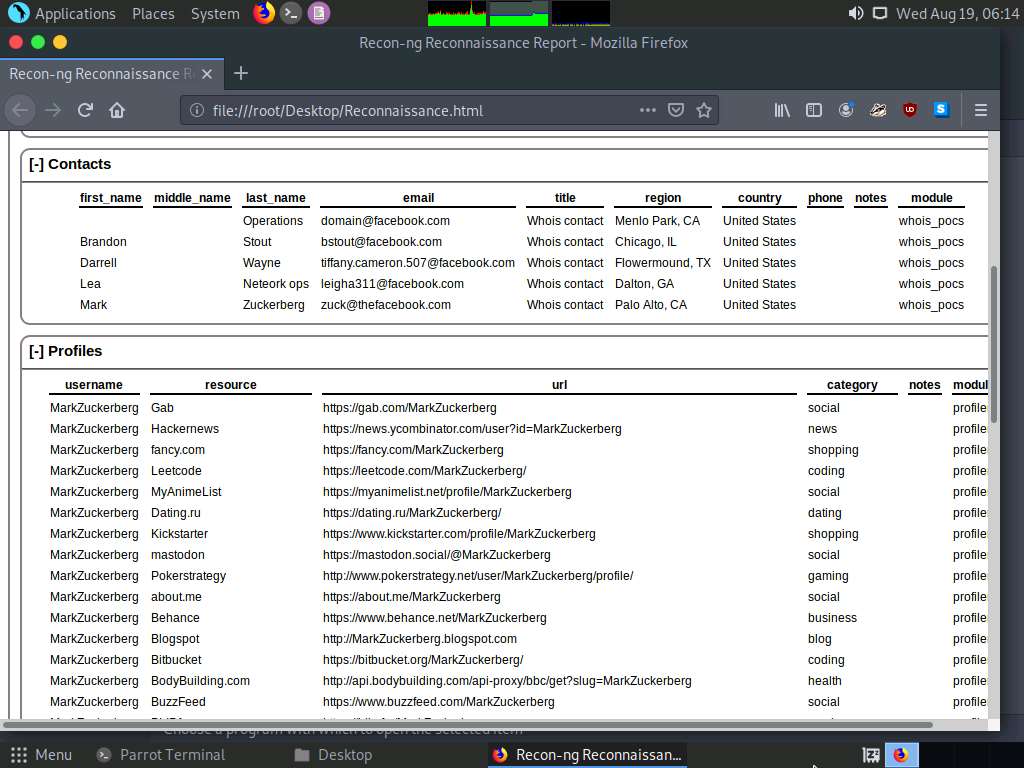
Task: Click the blue S extension icon
Action: point(941,110)
